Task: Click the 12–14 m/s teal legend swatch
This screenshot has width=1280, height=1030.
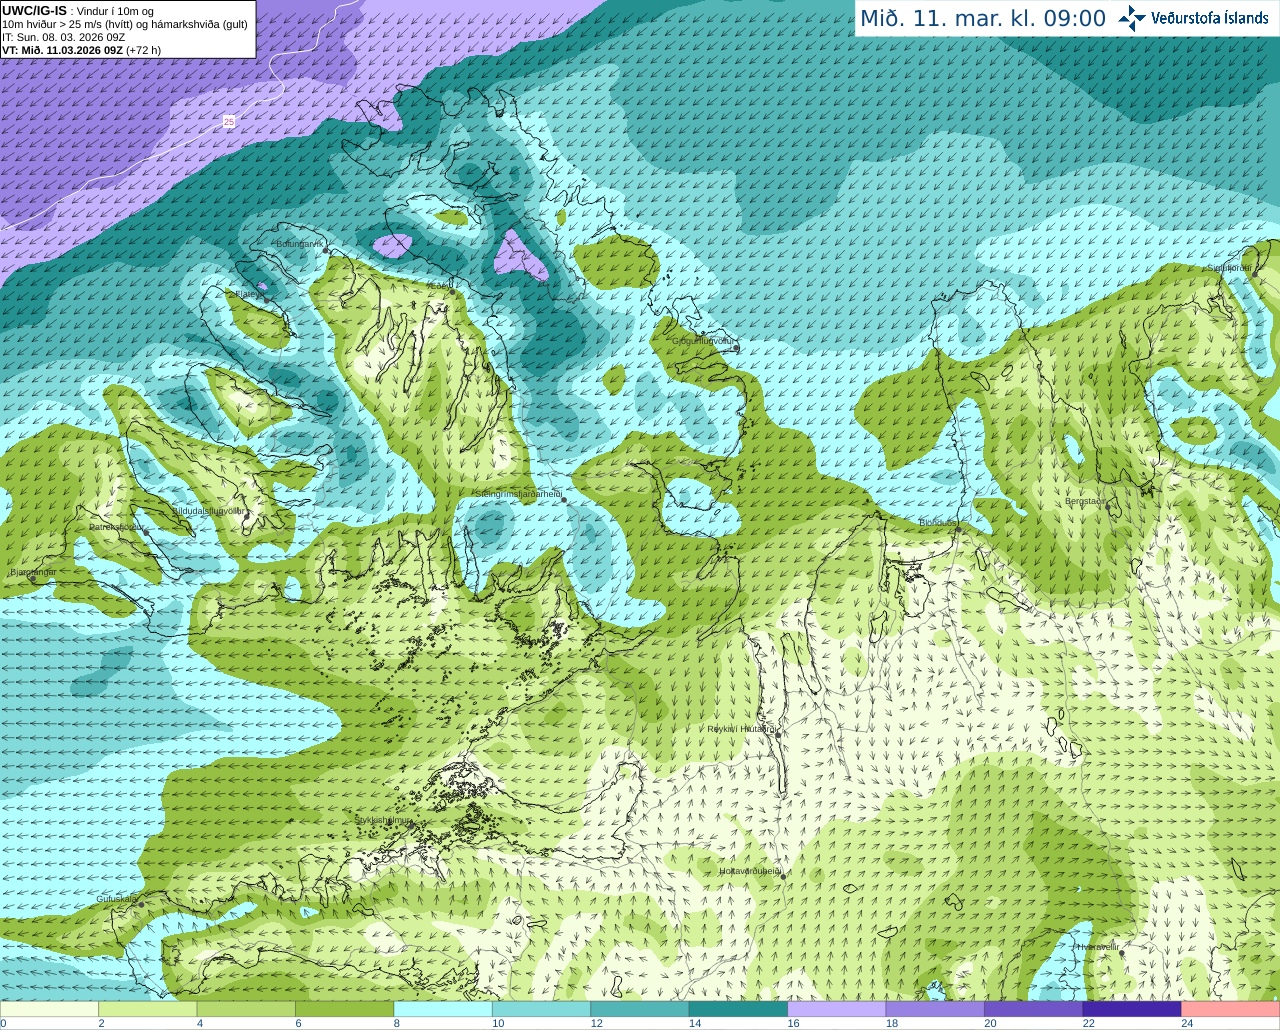Action: click(640, 1009)
